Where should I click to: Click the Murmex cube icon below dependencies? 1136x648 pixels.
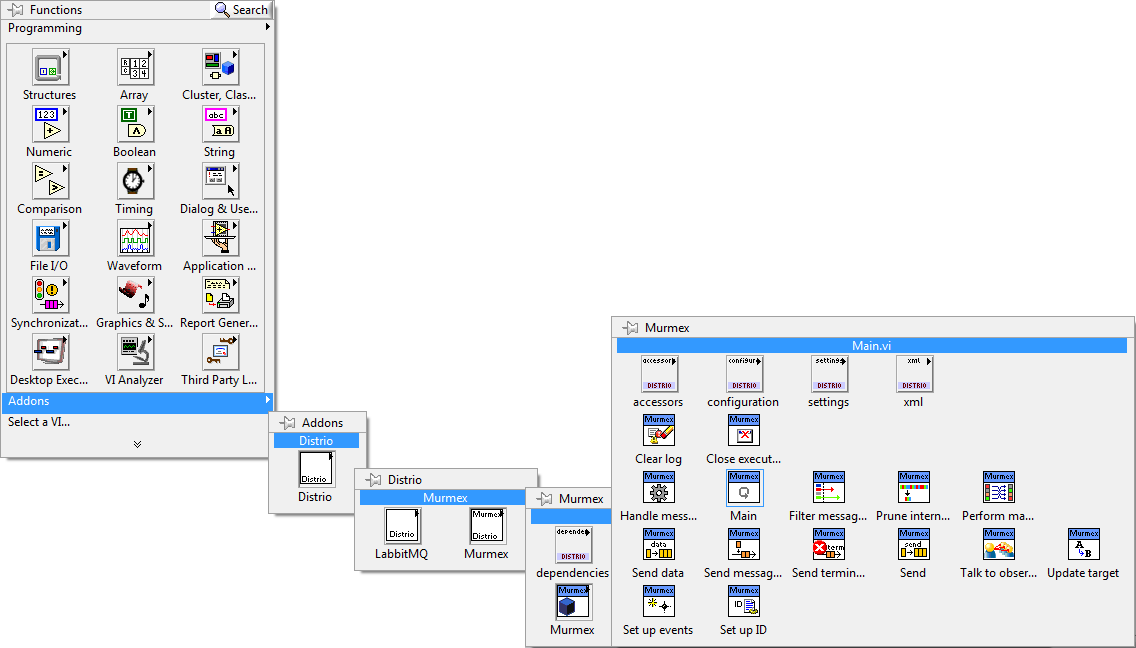tap(573, 602)
